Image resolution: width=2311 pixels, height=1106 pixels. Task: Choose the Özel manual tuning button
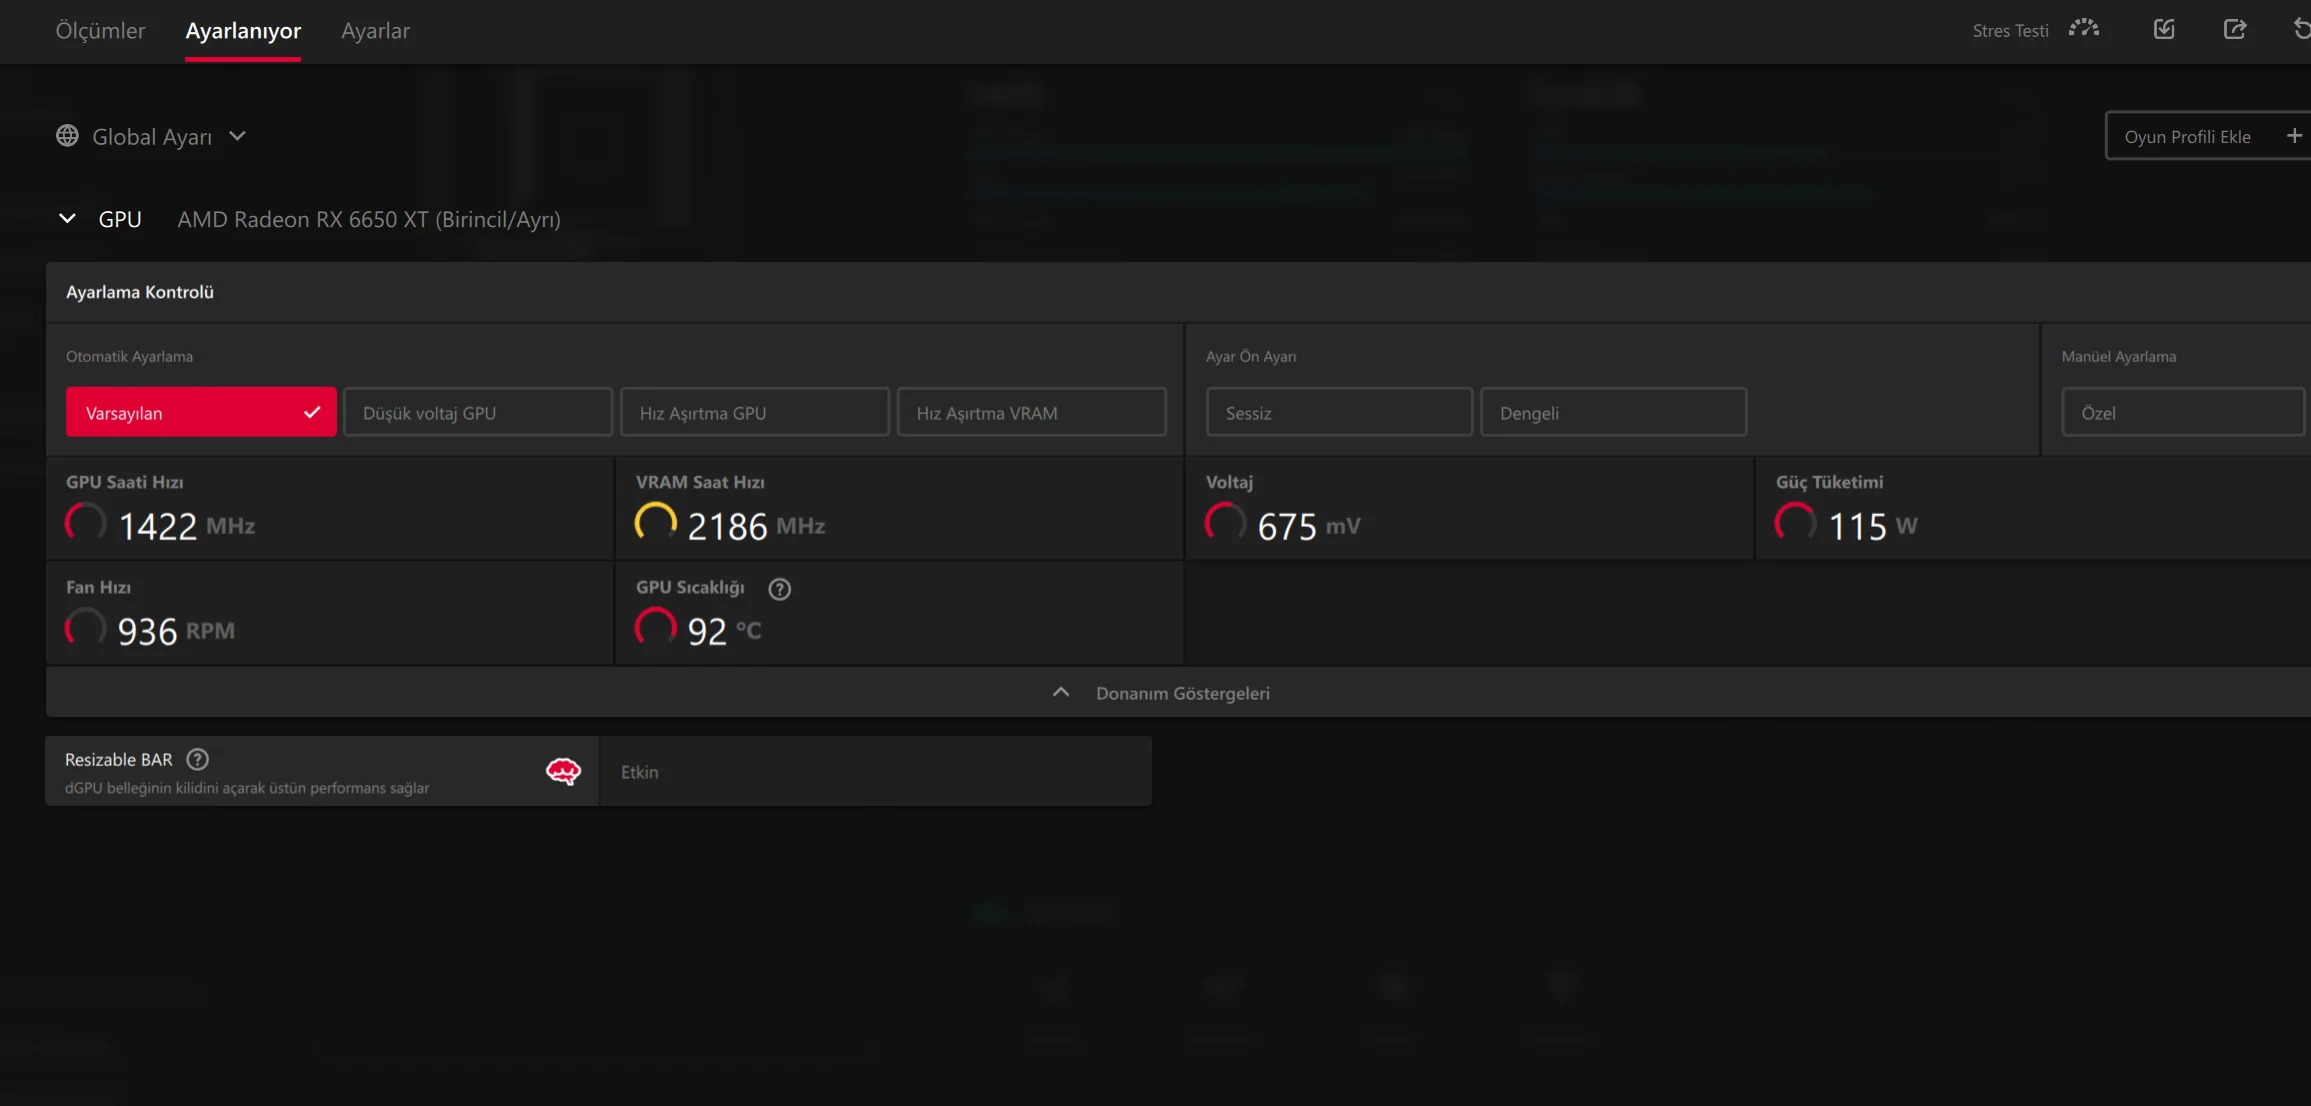coord(2182,412)
